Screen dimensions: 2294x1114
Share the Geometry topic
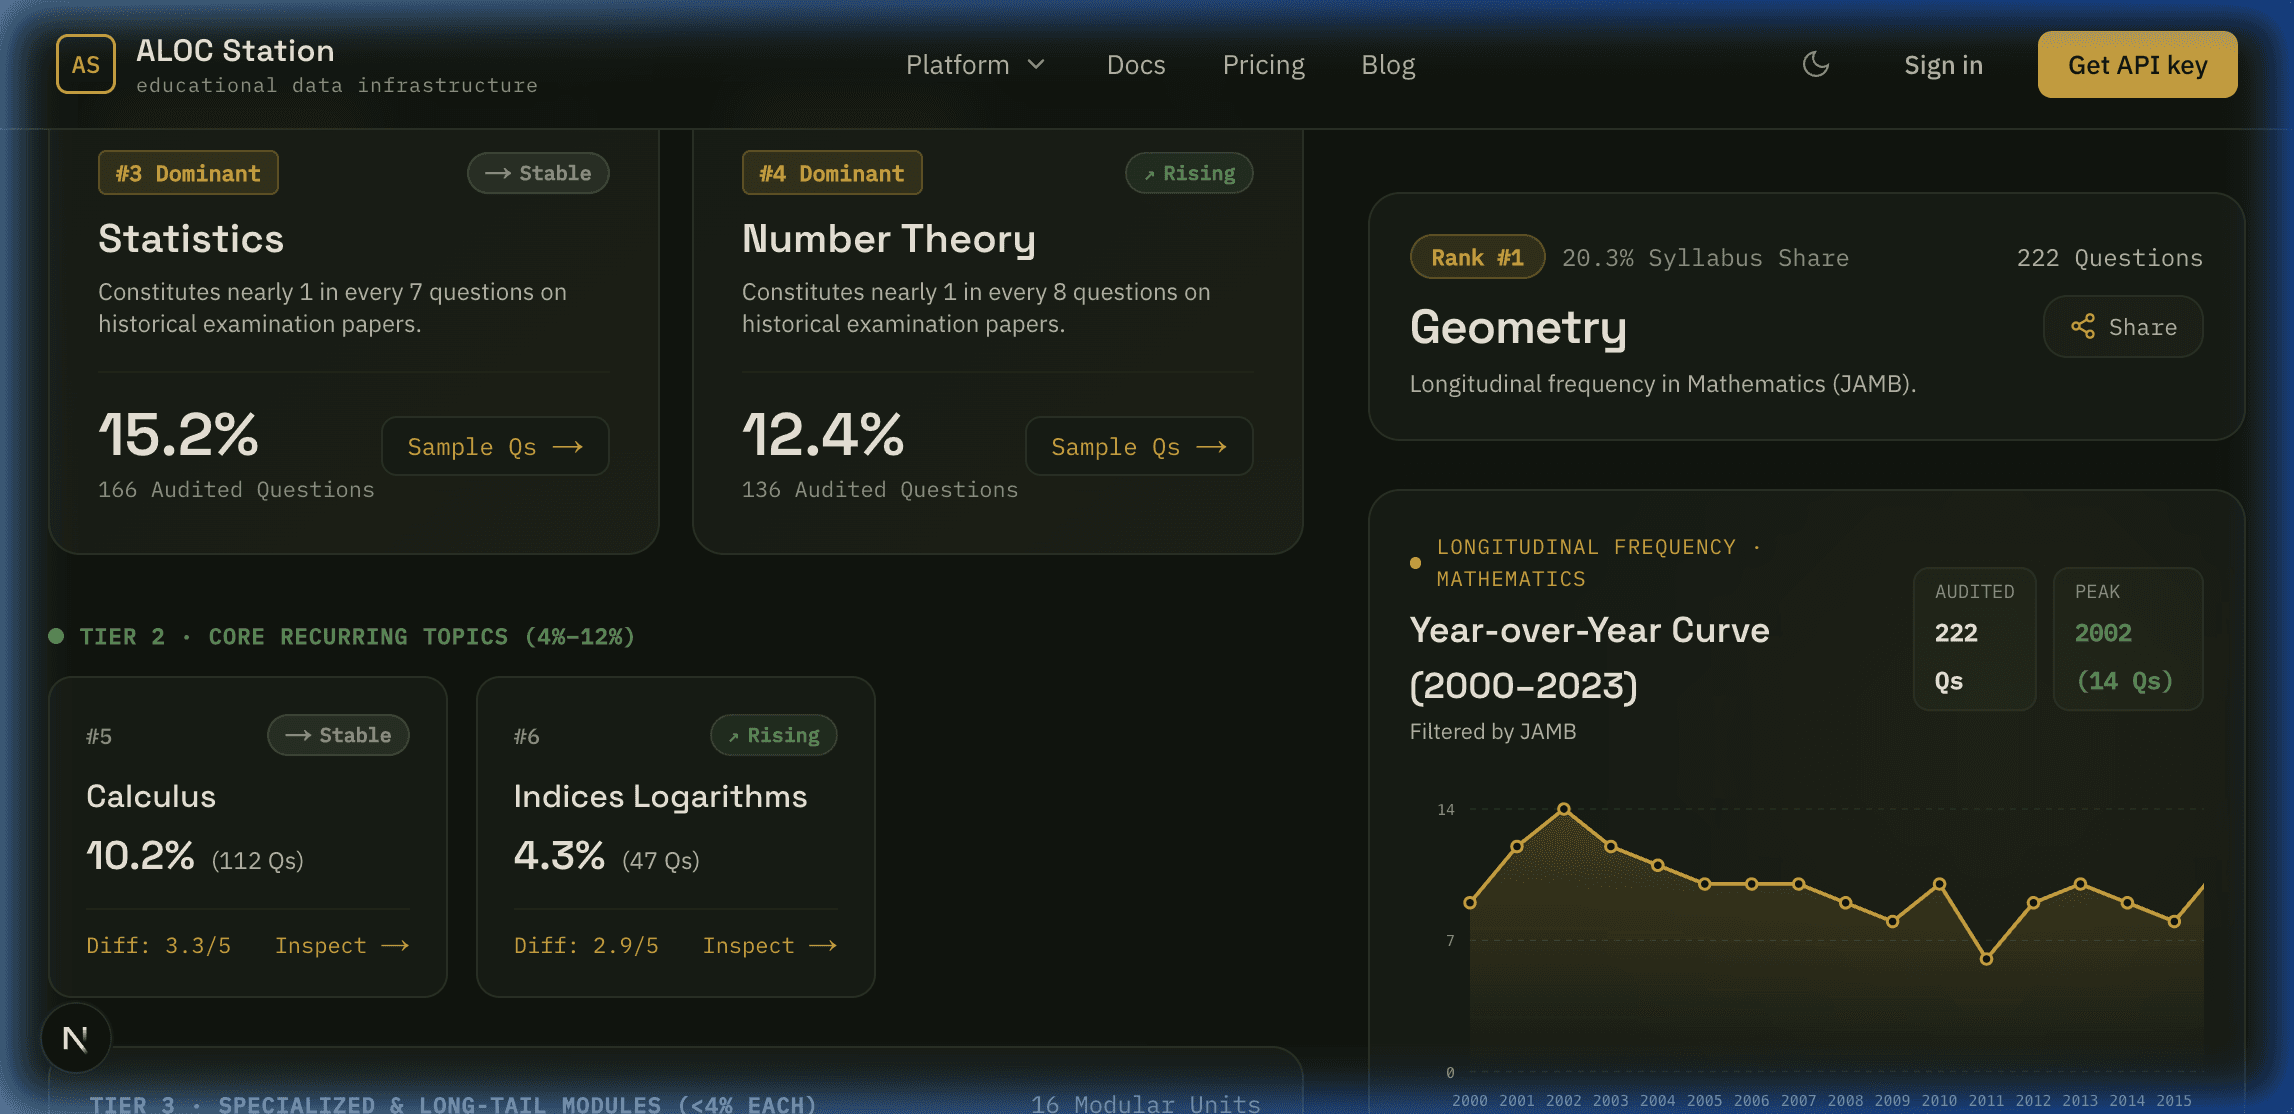tap(2123, 326)
